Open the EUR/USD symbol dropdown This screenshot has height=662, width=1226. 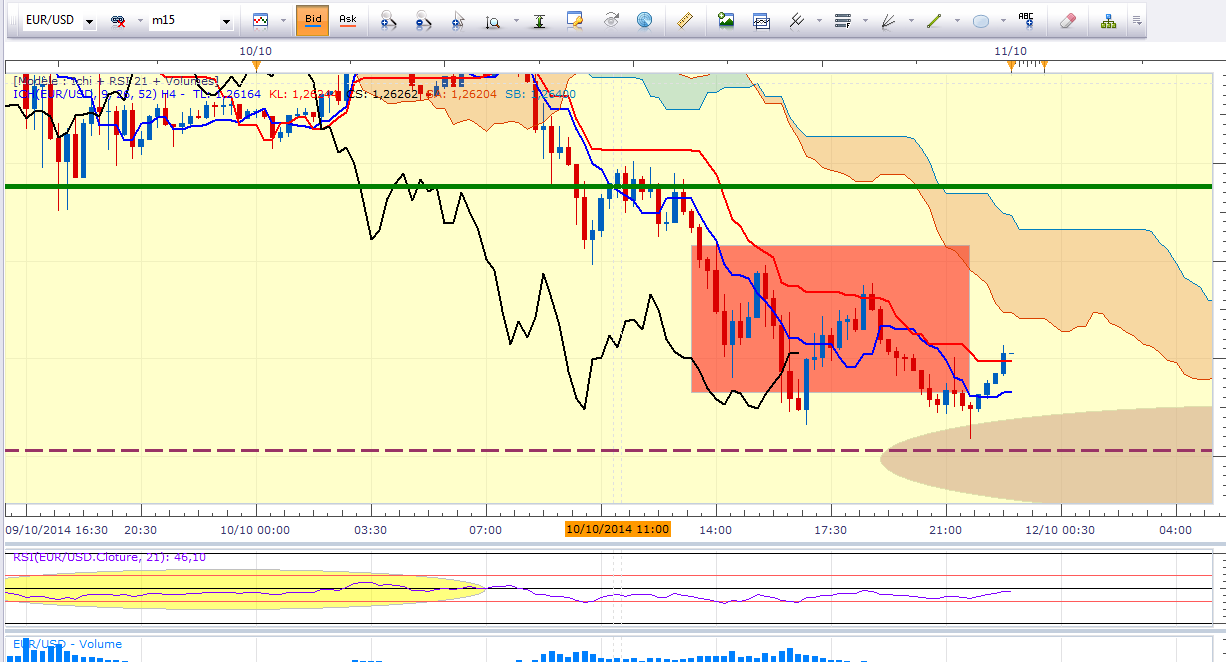coord(89,21)
